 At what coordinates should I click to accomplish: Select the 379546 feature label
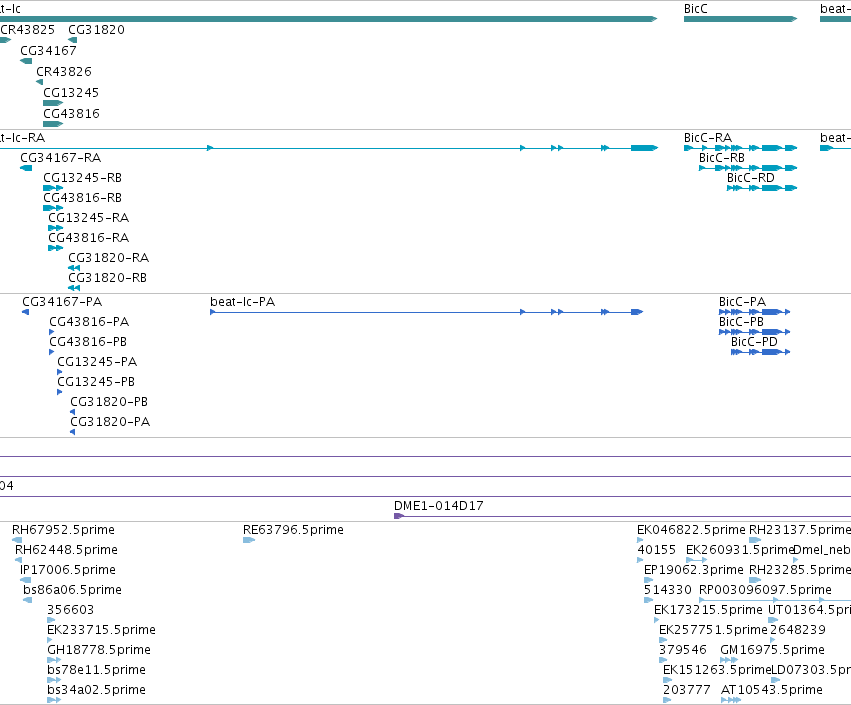point(683,650)
